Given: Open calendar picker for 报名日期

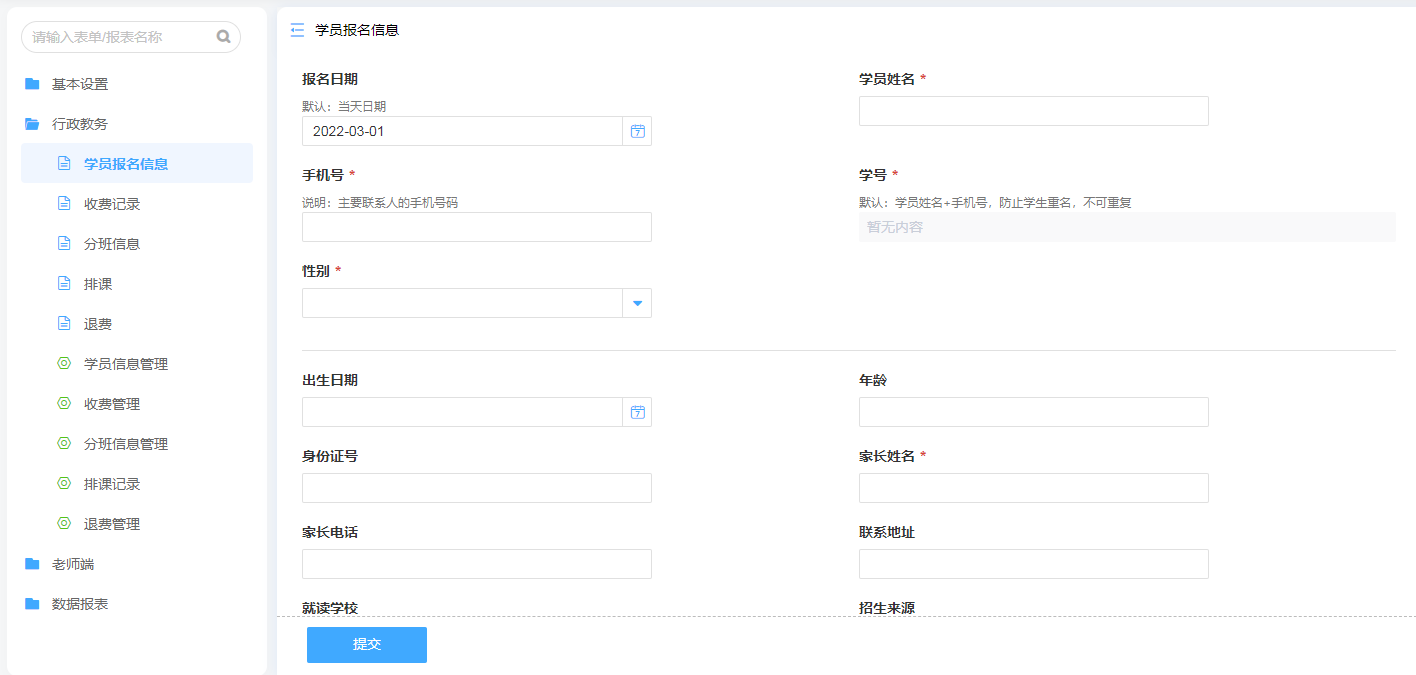Looking at the screenshot, I should click(x=637, y=131).
